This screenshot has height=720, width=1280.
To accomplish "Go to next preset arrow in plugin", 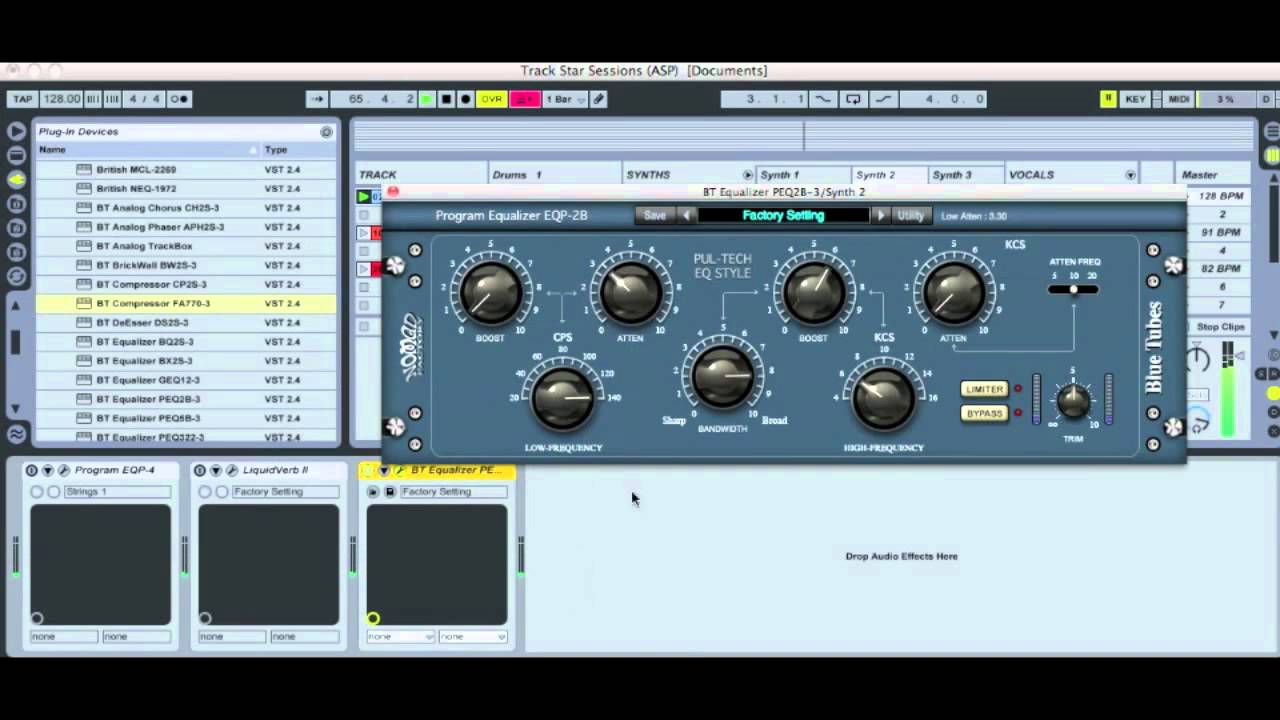I will coord(881,215).
